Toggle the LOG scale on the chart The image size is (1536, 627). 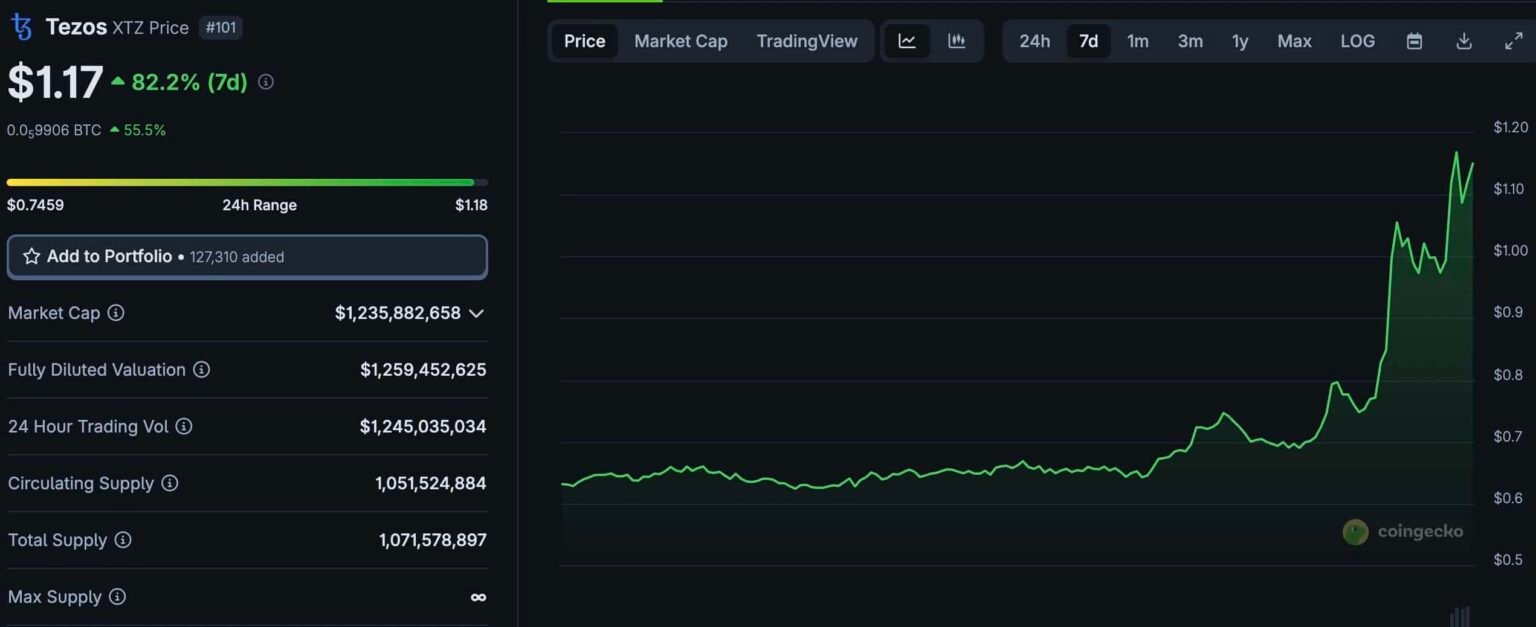pos(1357,41)
